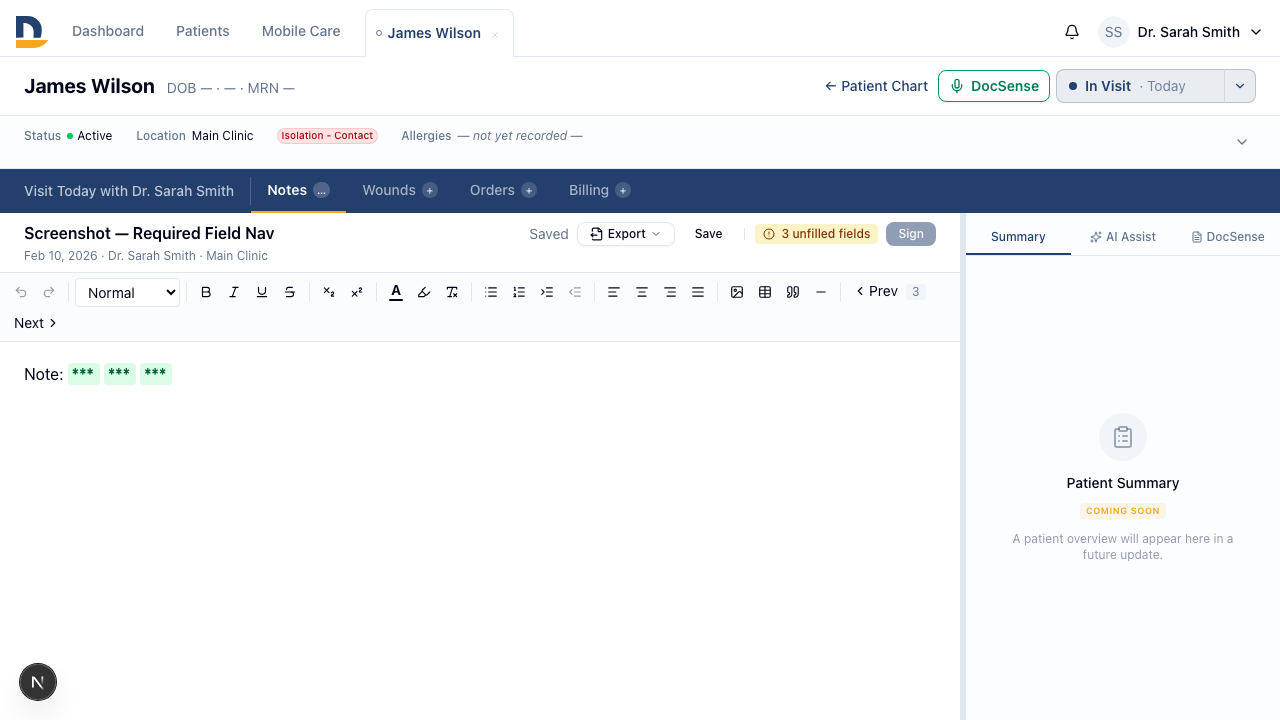Open the DocSense side panel tab

tap(1228, 237)
